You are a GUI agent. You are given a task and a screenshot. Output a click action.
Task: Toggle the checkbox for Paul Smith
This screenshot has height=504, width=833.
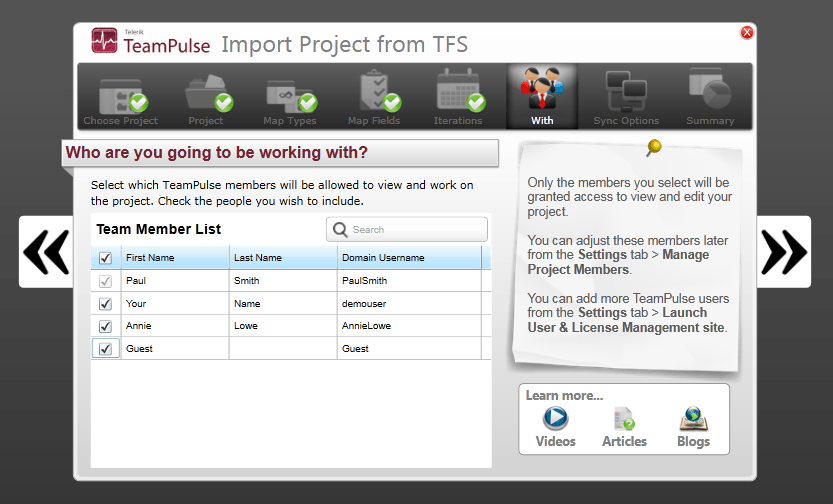[x=106, y=281]
